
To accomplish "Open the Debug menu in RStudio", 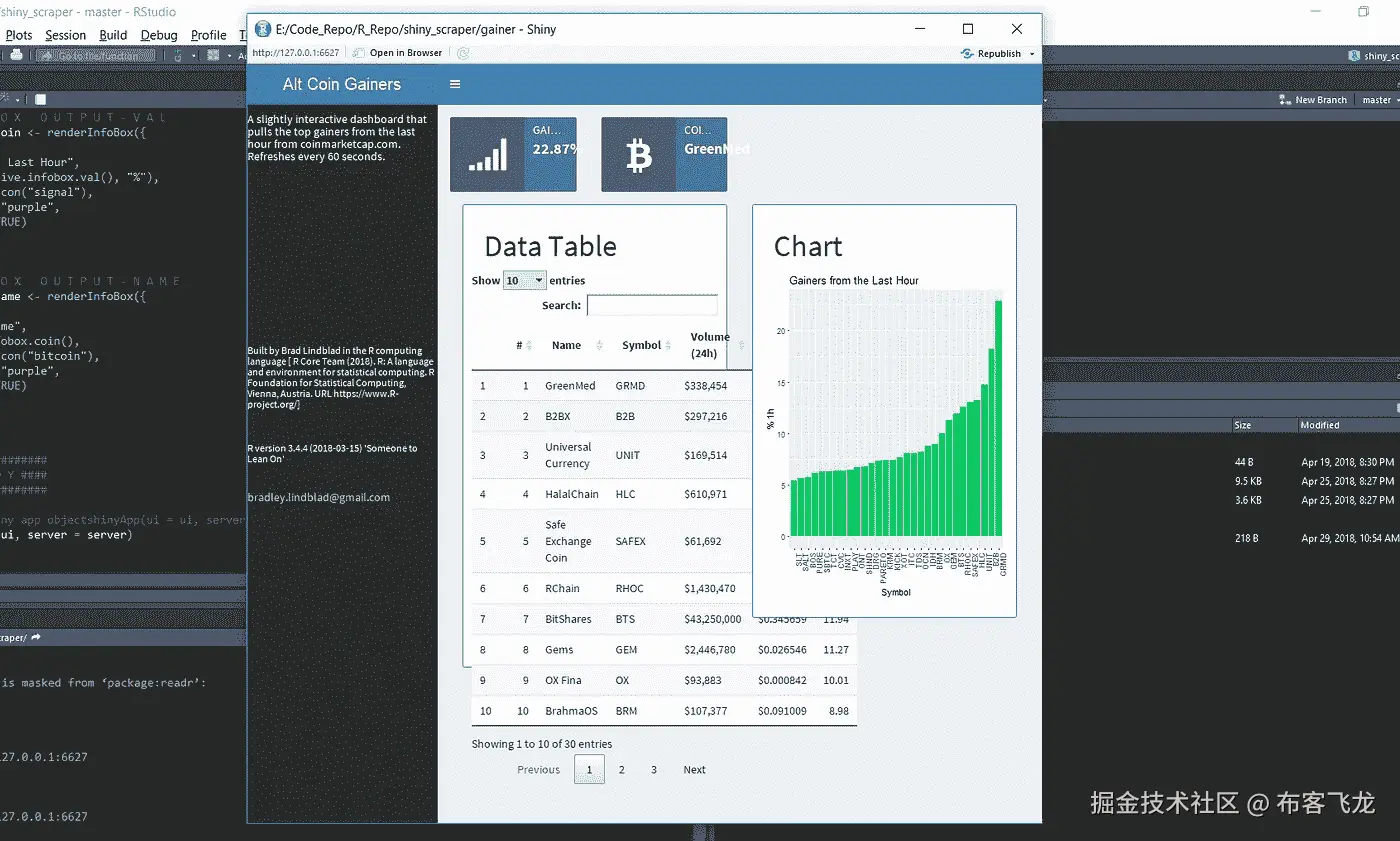I will 159,35.
